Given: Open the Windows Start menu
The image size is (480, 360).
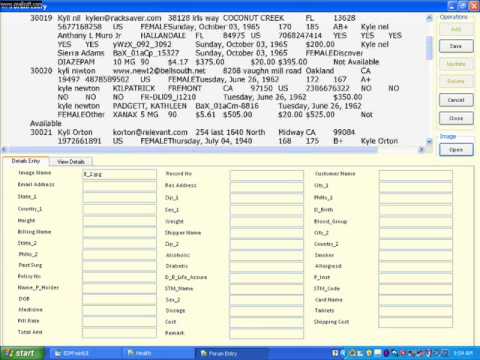Looking at the screenshot, I should [x=22, y=353].
